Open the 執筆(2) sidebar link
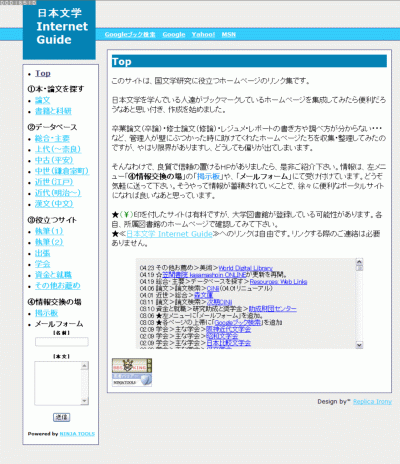Viewport: 400px width, 464px height. [x=49, y=242]
